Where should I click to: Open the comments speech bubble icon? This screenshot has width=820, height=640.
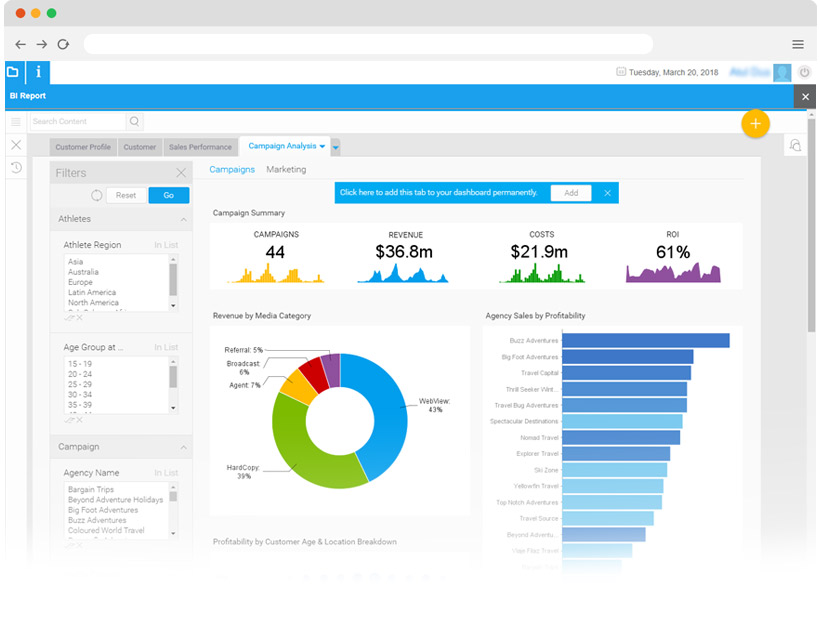(796, 146)
